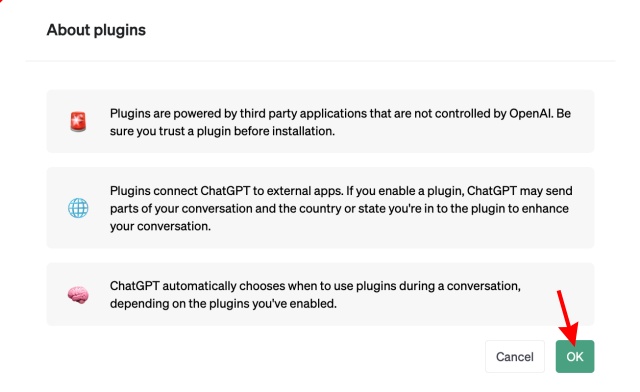The image size is (640, 392).
Task: Click the blue globe icon
Action: [x=78, y=208]
